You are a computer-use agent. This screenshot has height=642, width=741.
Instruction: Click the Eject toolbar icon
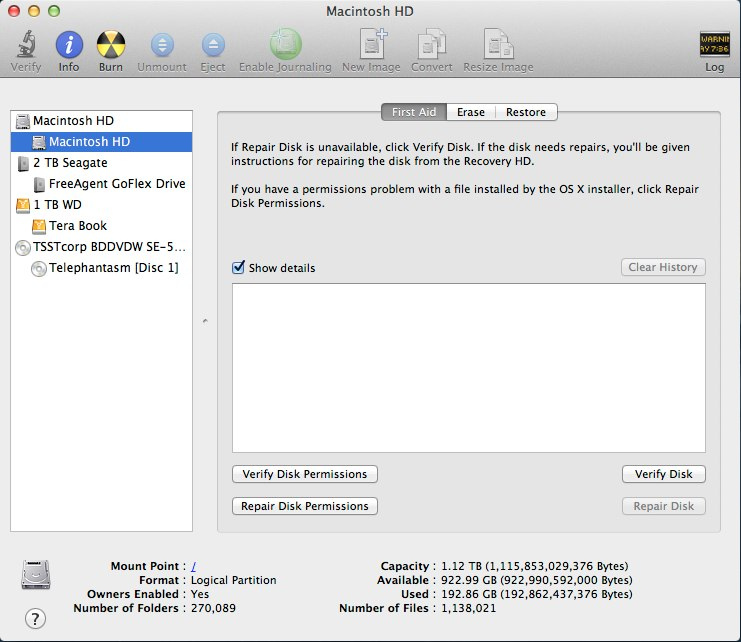[213, 45]
